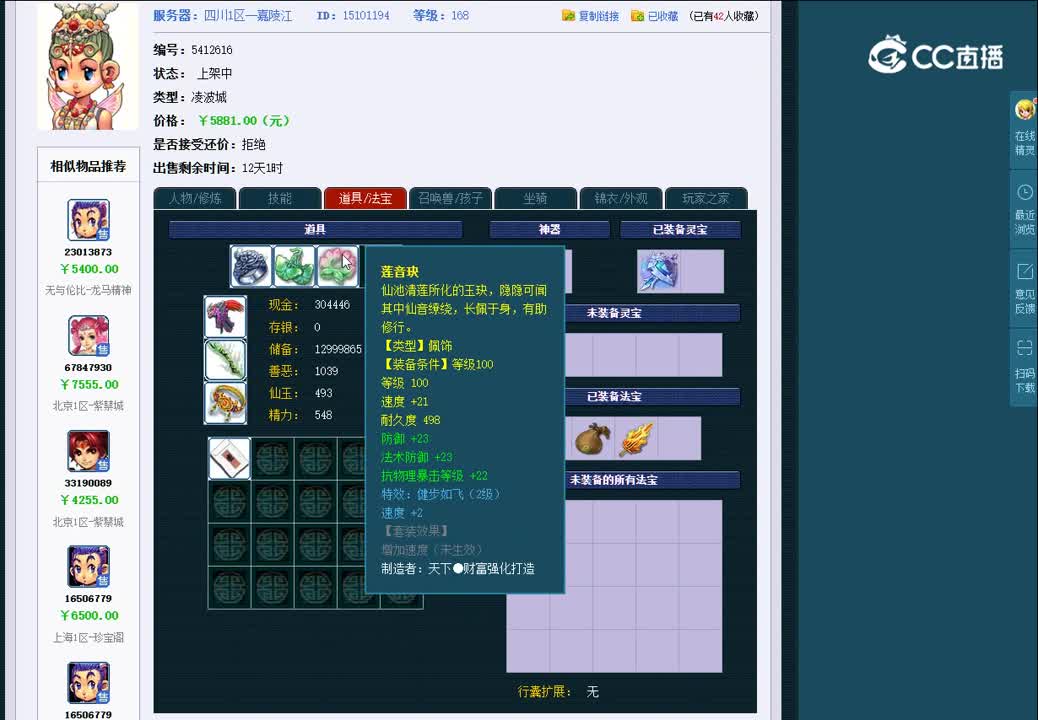The image size is (1038, 720).
Task: Click the 四川1区—嘉陵江 server text
Action: (248, 15)
